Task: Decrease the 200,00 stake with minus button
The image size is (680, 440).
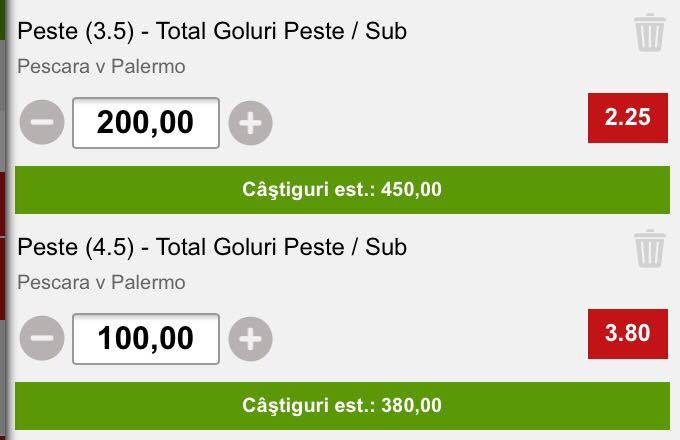Action: point(42,122)
